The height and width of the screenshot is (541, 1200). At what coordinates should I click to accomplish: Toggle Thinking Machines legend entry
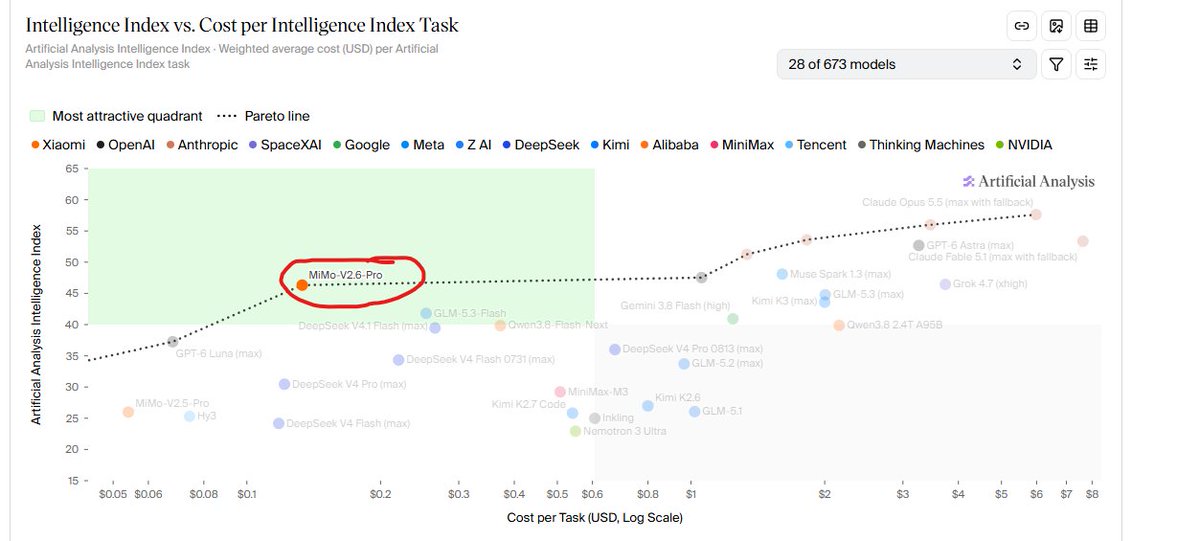point(921,145)
